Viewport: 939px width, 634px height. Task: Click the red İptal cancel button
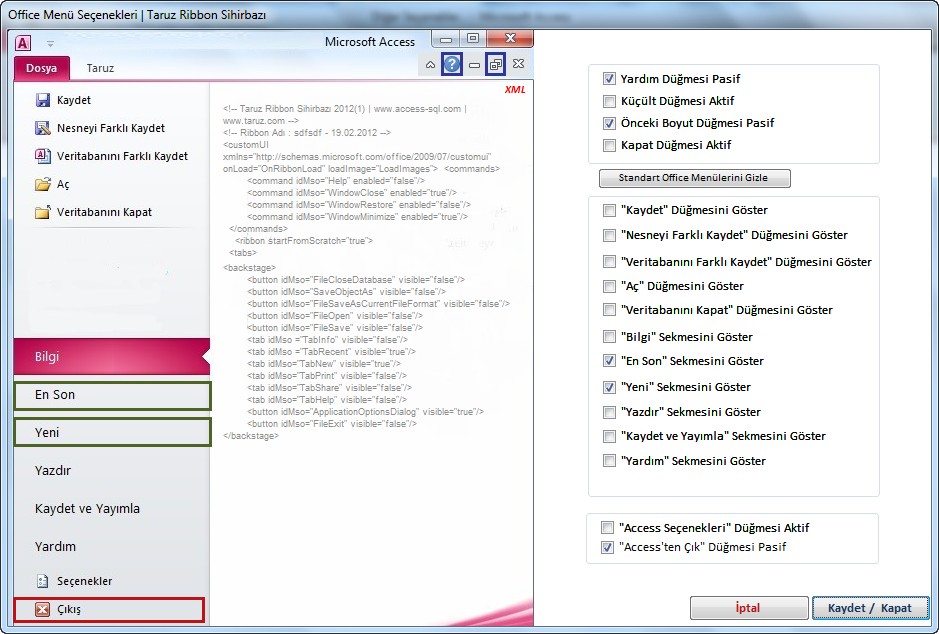748,608
